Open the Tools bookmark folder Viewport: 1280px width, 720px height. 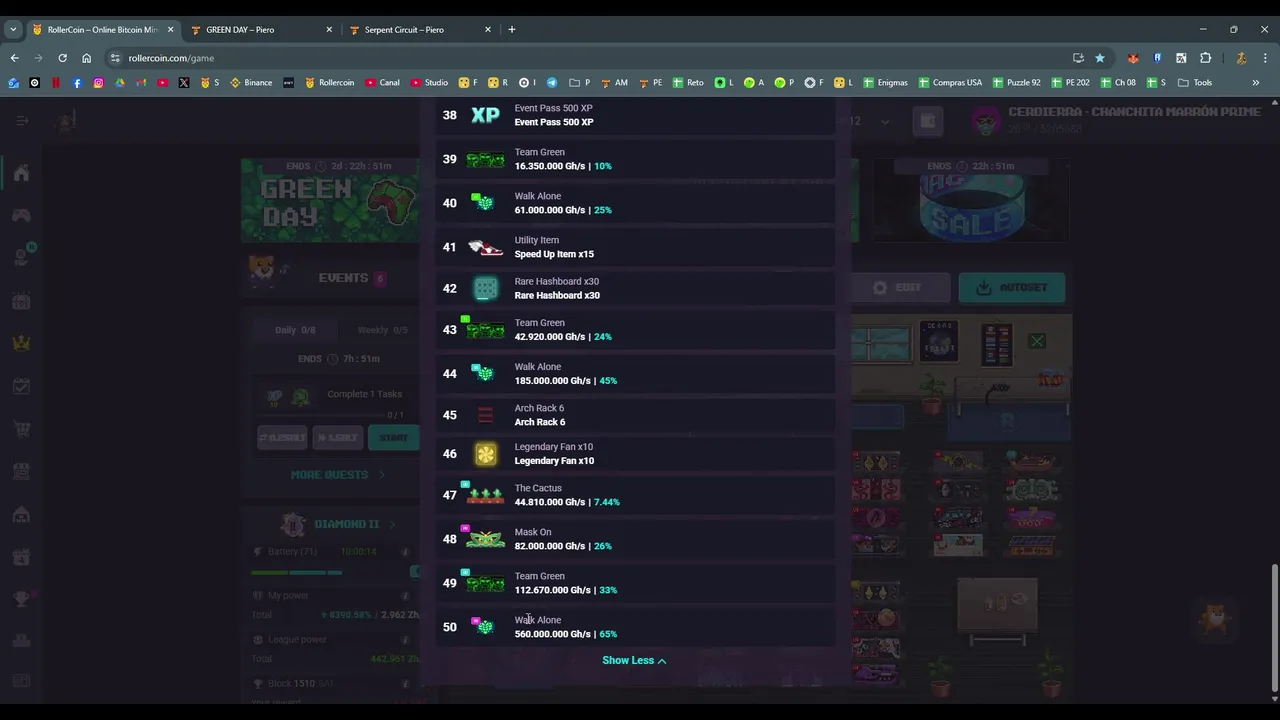pyautogui.click(x=1195, y=83)
